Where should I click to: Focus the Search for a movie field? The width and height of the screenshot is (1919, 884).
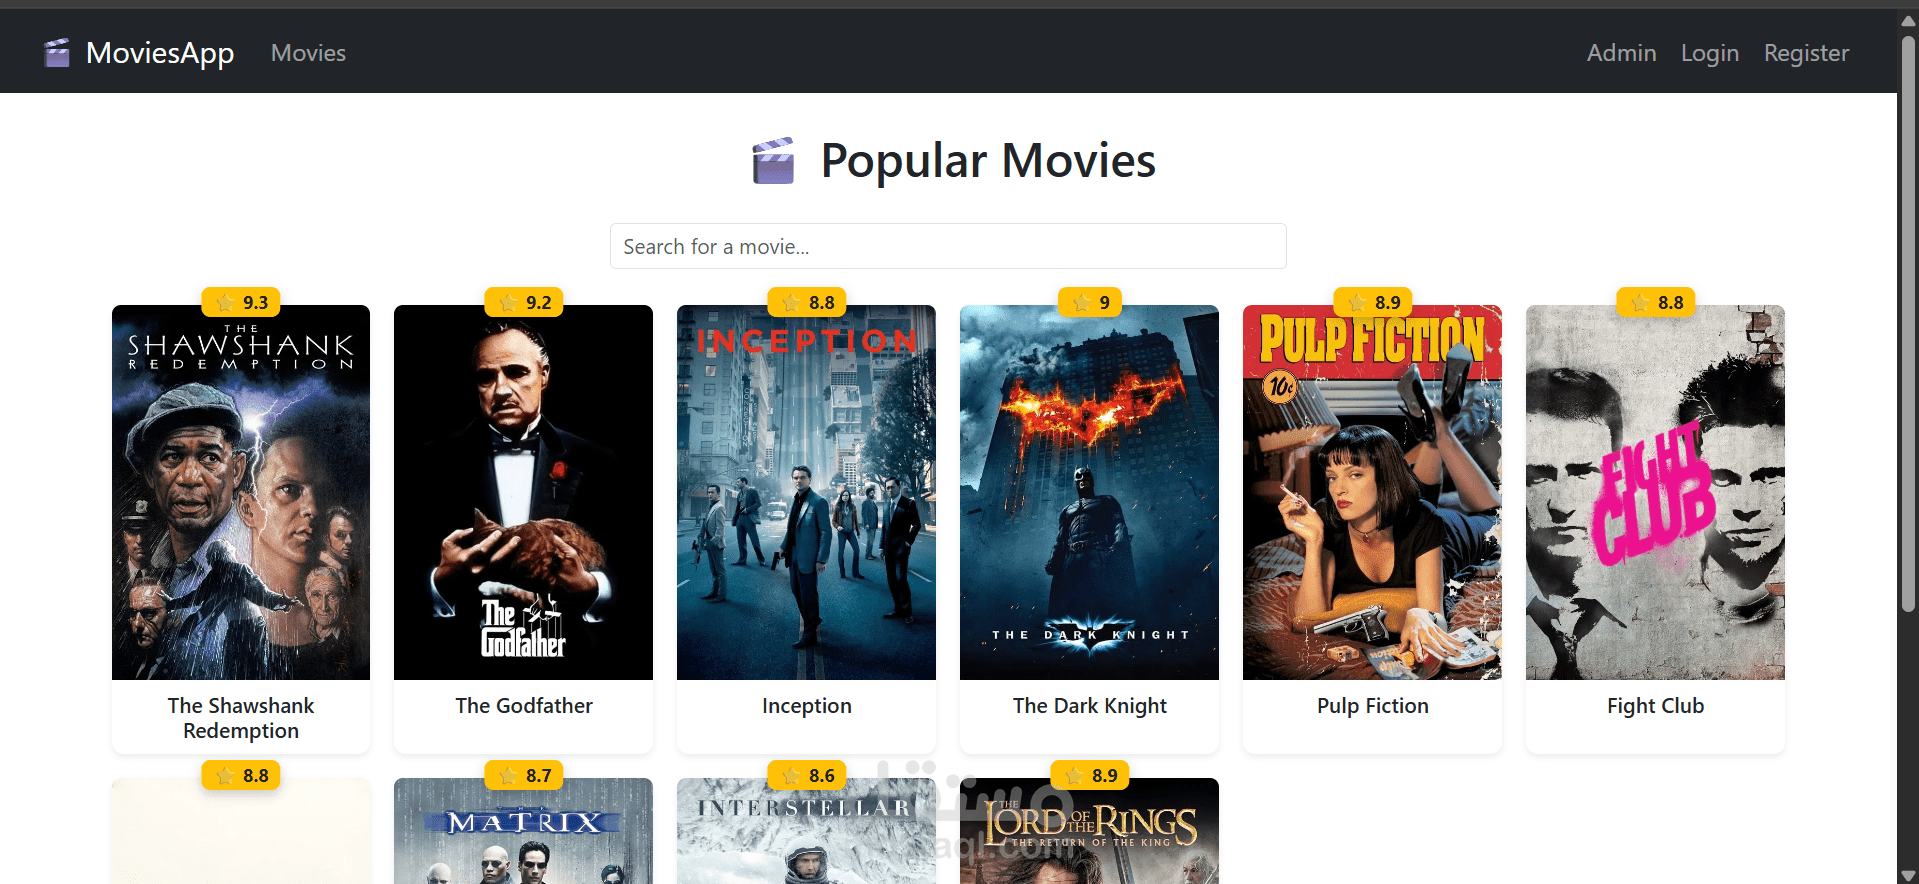[948, 246]
